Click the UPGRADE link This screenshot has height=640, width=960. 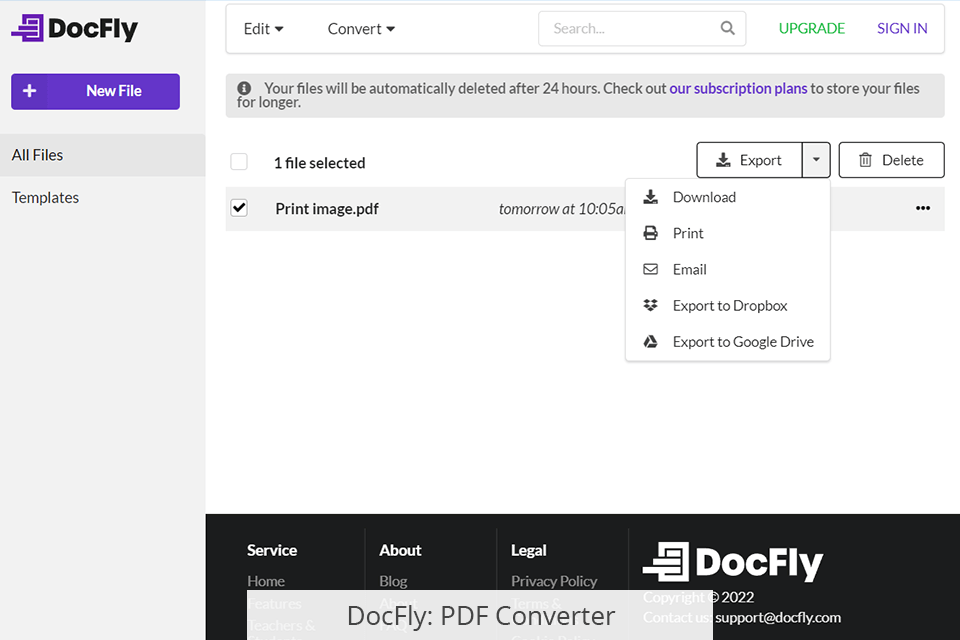(811, 28)
